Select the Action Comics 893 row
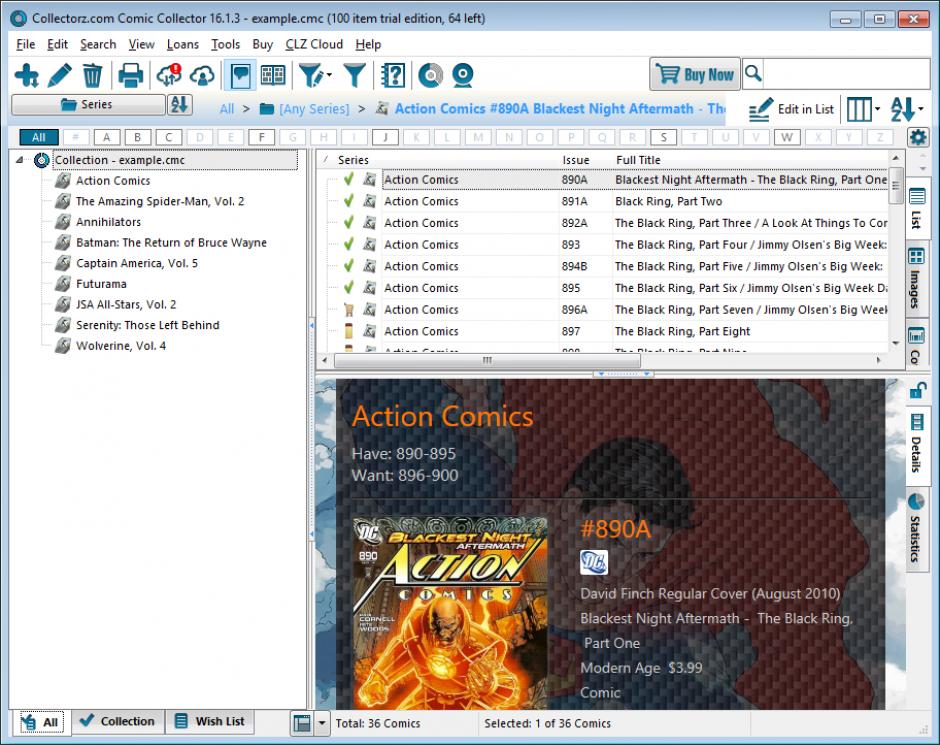The width and height of the screenshot is (940, 745). (605, 245)
